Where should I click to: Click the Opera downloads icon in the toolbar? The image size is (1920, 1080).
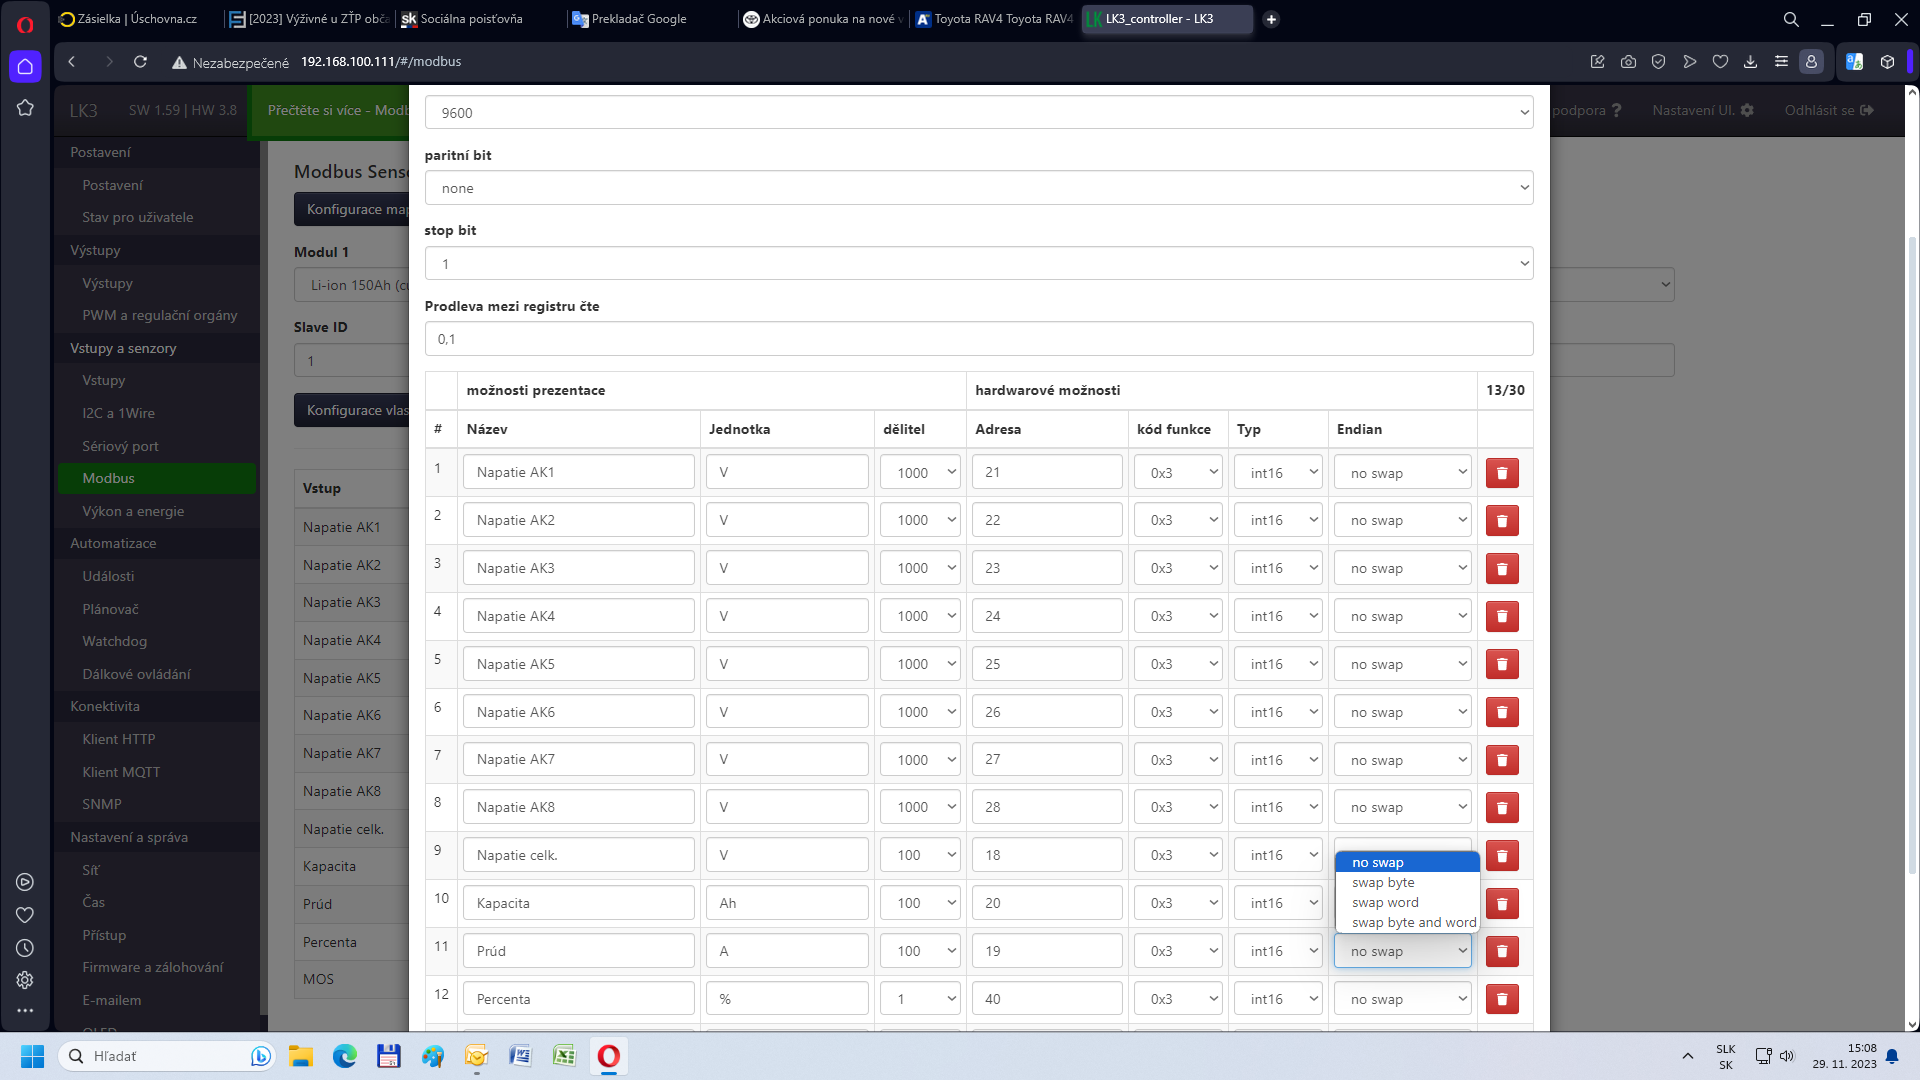tap(1750, 62)
